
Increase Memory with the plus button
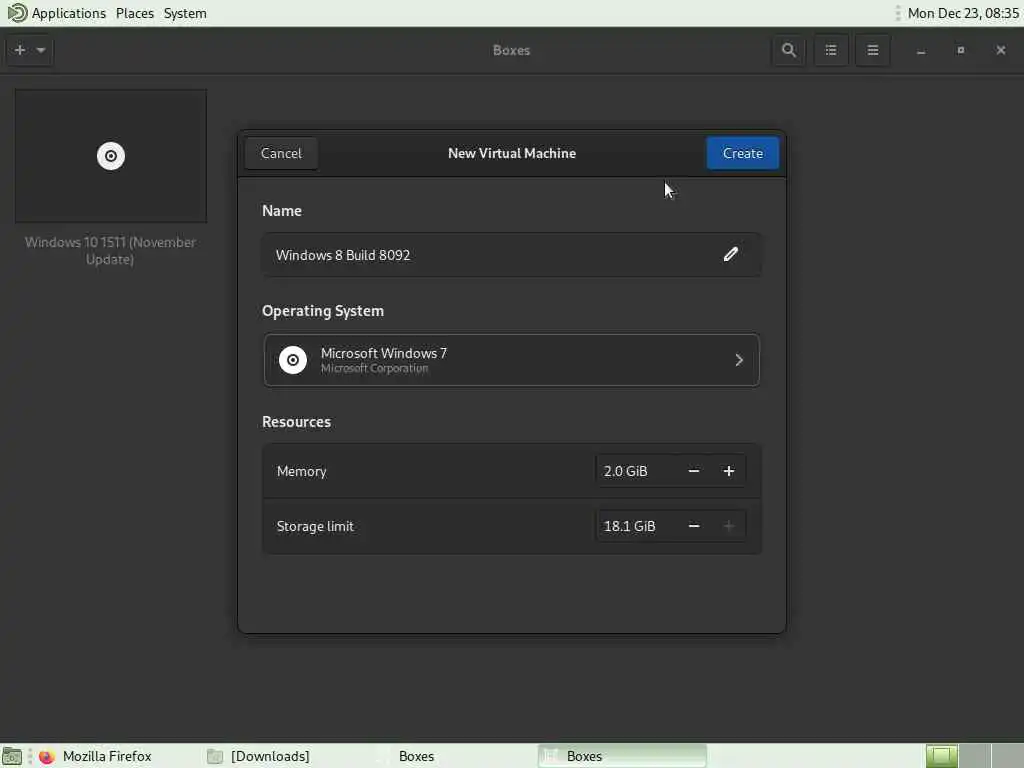pyautogui.click(x=728, y=471)
